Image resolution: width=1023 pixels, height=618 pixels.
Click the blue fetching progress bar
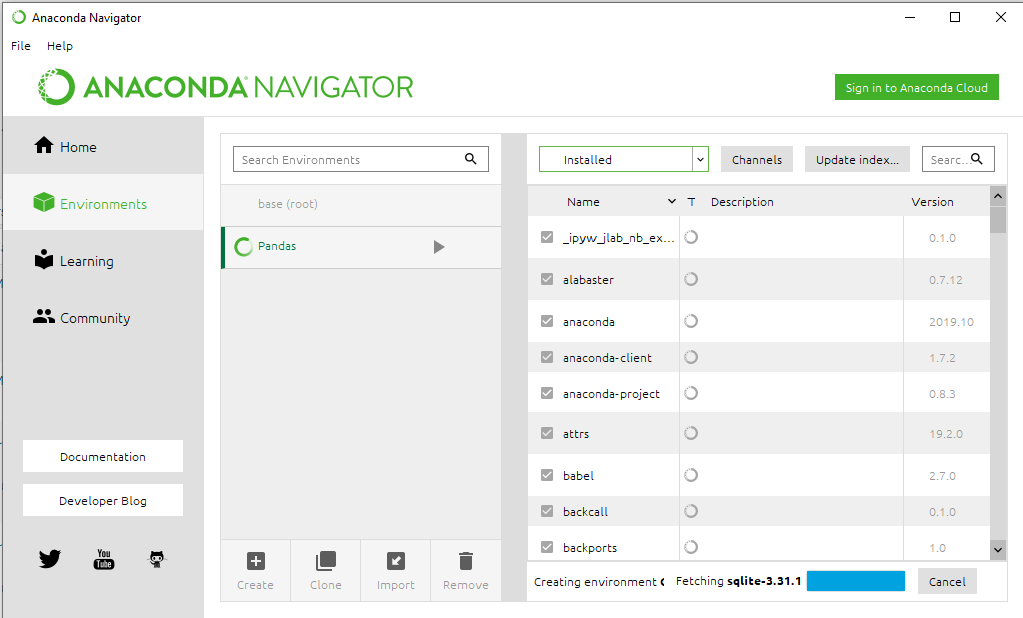click(x=856, y=581)
